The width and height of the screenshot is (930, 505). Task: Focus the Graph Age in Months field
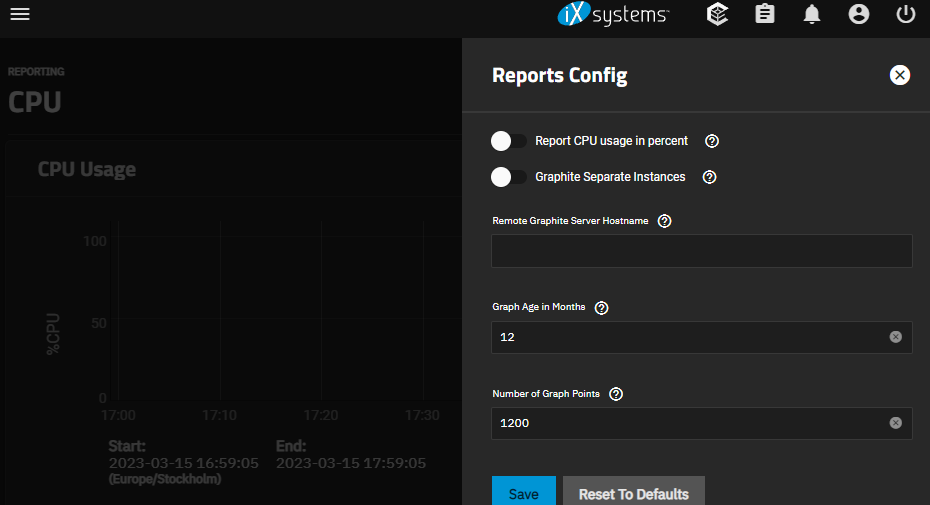coord(702,337)
